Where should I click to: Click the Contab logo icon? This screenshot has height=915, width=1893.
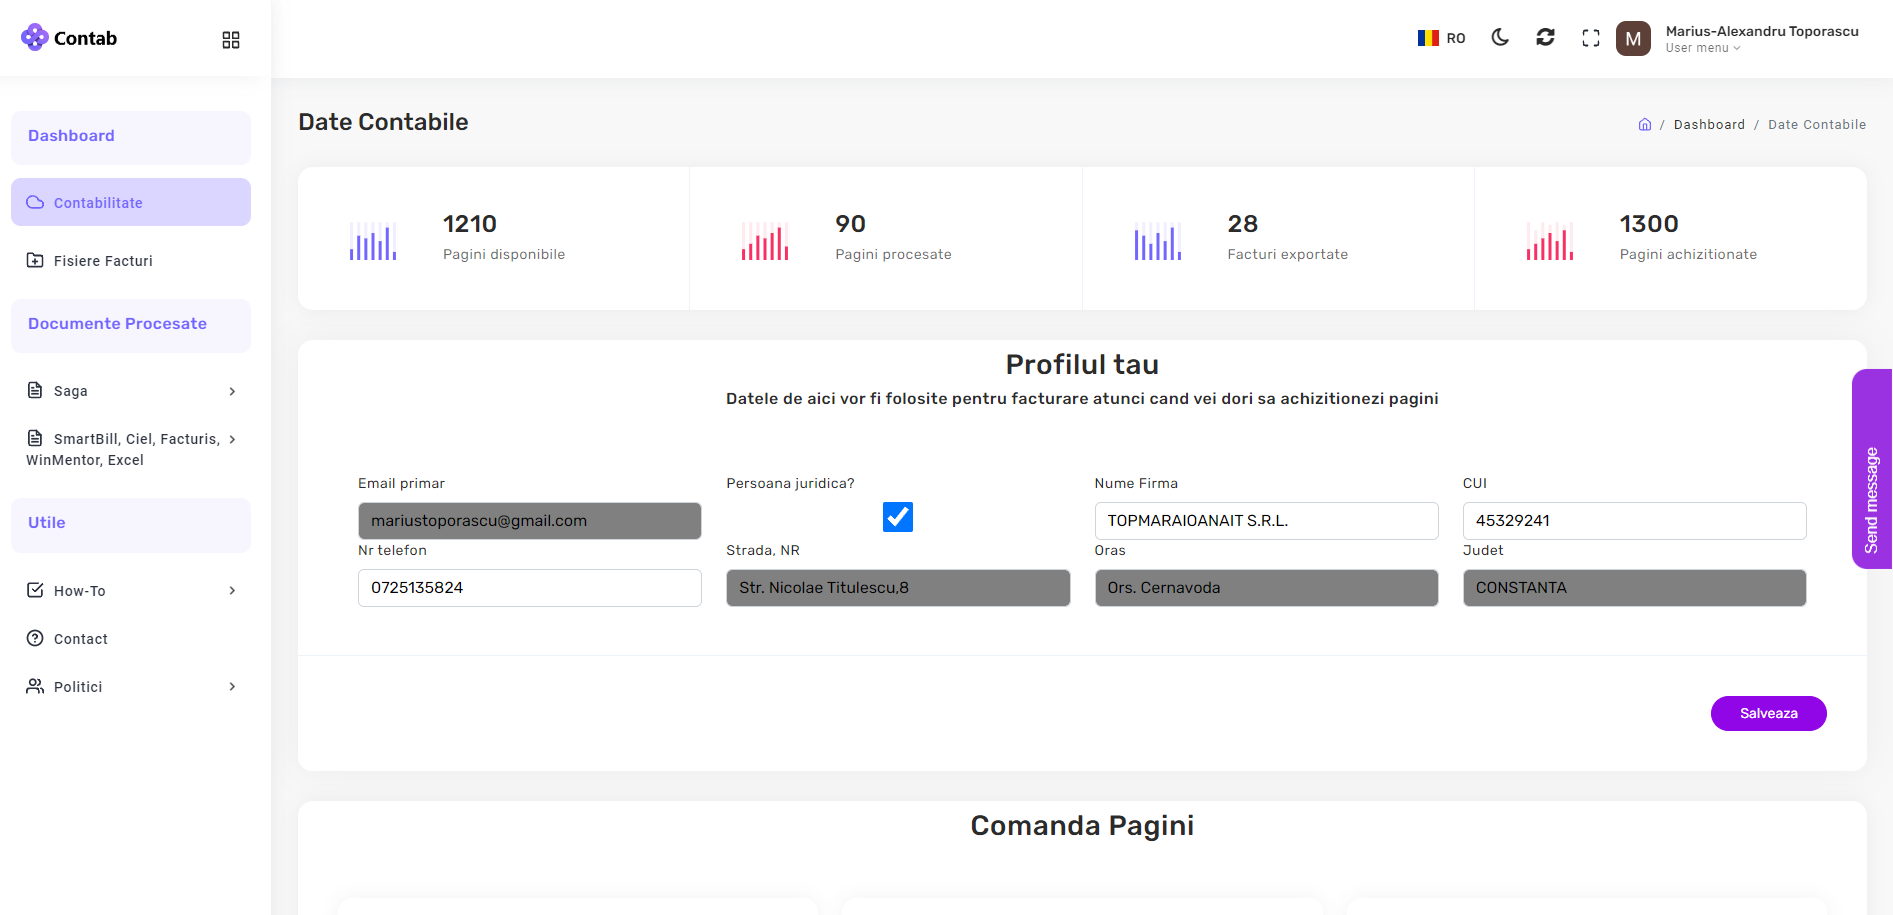[x=35, y=38]
